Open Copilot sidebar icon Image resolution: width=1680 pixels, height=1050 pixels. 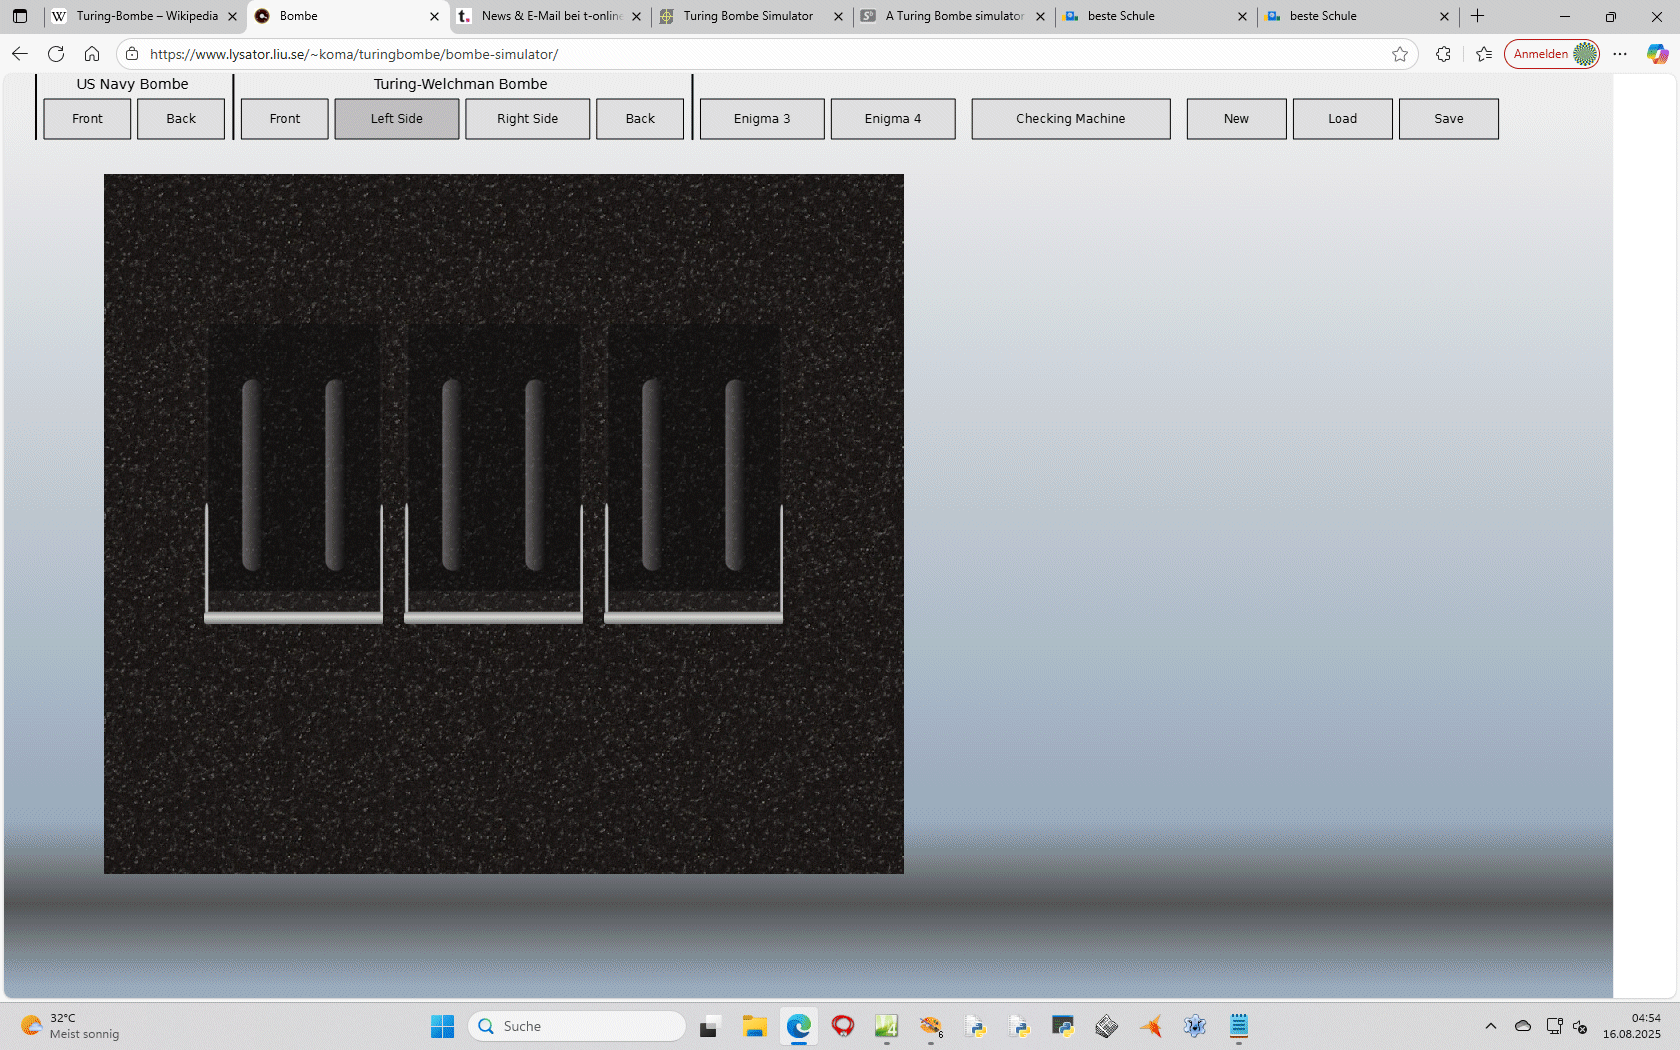[1657, 54]
